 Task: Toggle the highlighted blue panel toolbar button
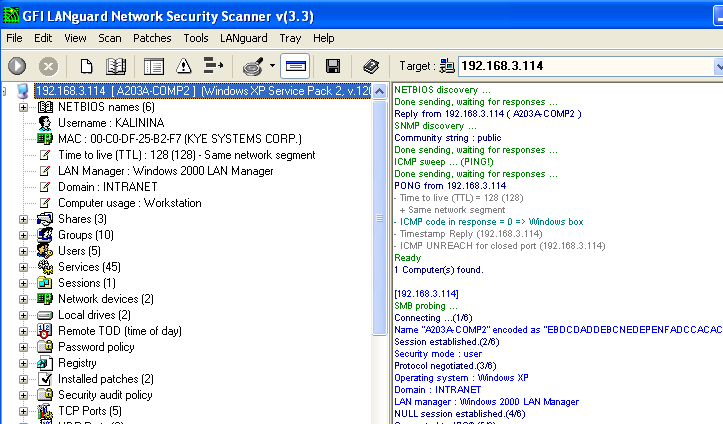[x=295, y=66]
